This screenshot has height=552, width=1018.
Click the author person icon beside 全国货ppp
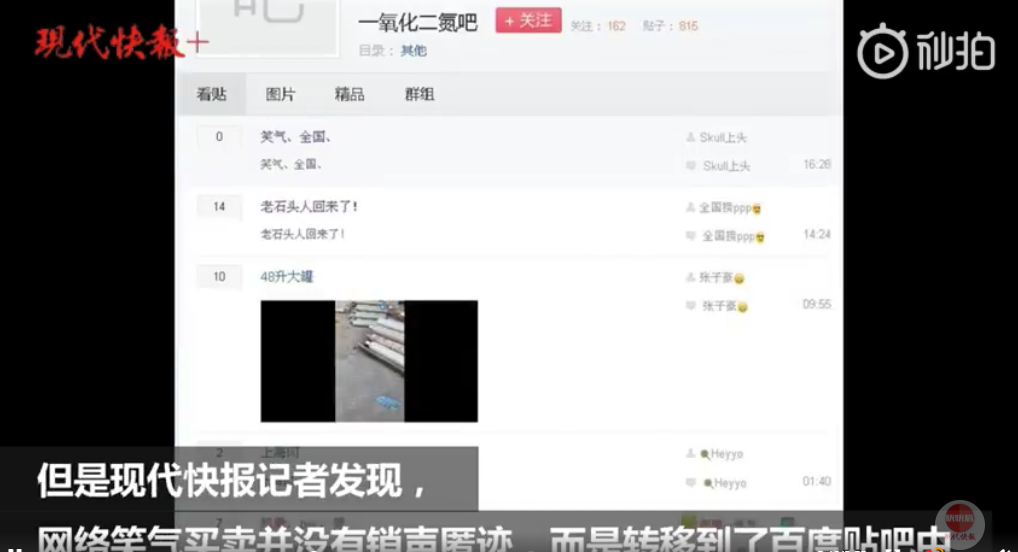coord(690,207)
